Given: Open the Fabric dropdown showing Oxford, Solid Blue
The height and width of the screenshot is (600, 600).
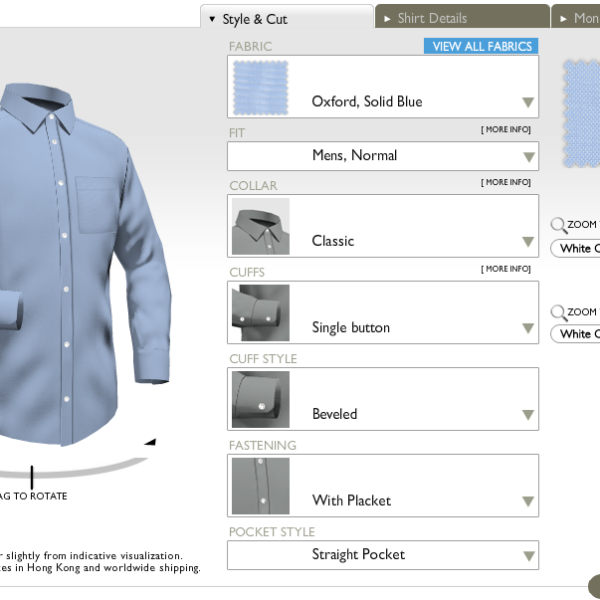Looking at the screenshot, I should click(x=383, y=87).
